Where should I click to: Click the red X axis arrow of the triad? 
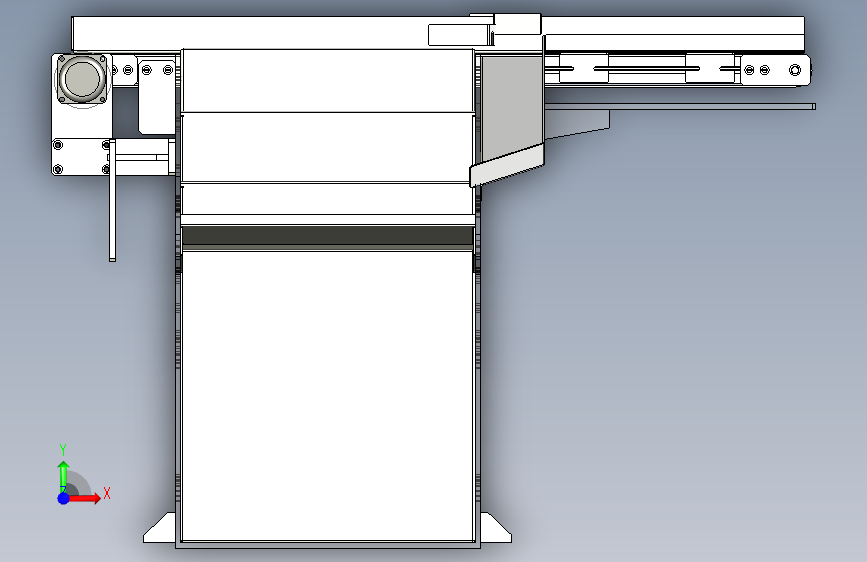click(85, 498)
